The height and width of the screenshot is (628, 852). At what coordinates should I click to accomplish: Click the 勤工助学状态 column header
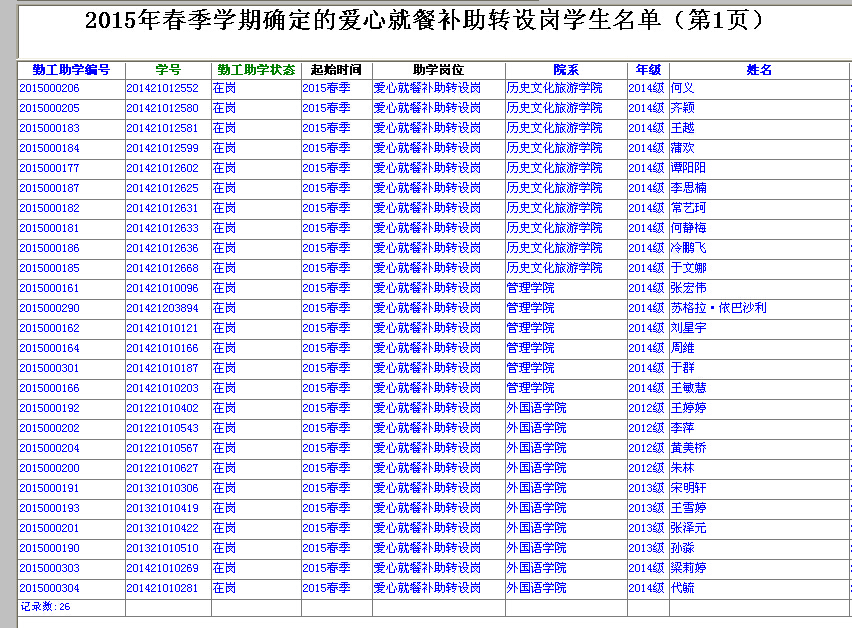tap(256, 70)
